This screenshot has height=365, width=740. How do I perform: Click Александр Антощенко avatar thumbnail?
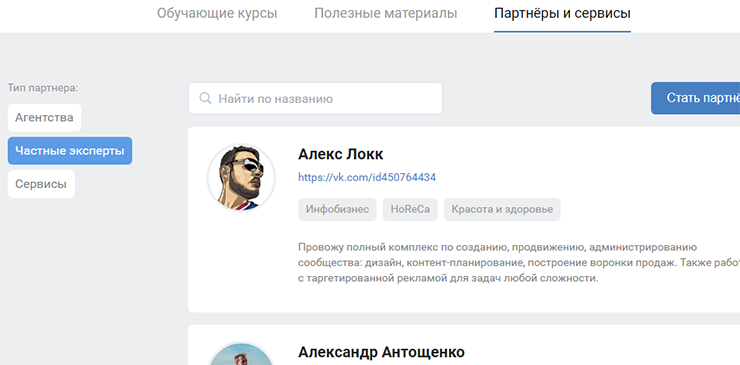pos(241,354)
